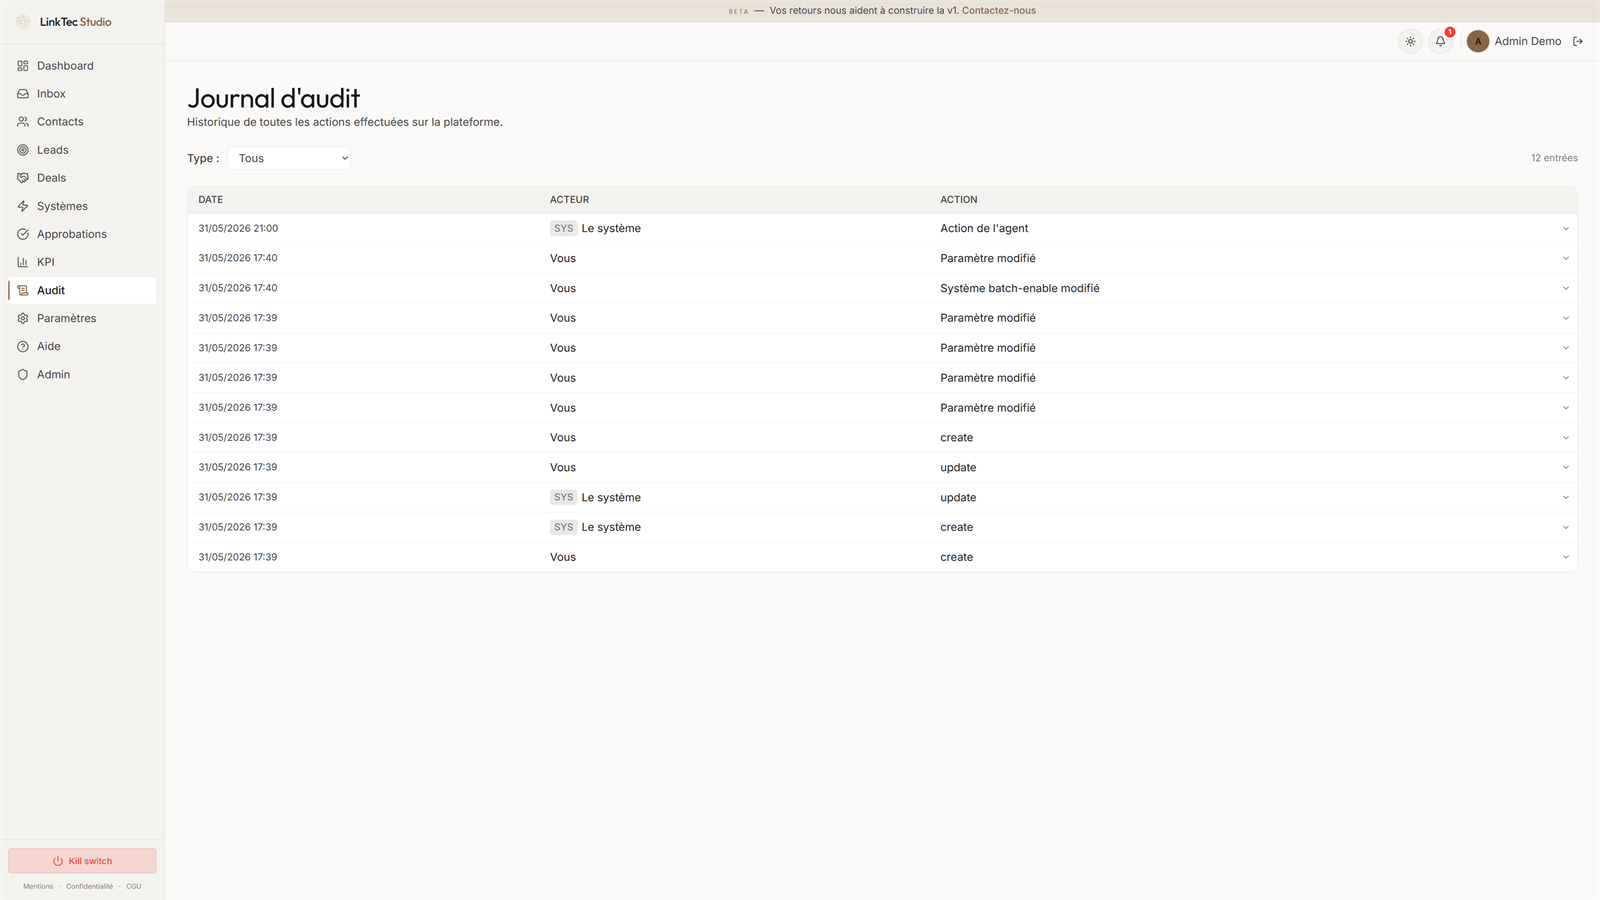The width and height of the screenshot is (1600, 900).
Task: Click the Deals handshake icon
Action: pyautogui.click(x=23, y=178)
